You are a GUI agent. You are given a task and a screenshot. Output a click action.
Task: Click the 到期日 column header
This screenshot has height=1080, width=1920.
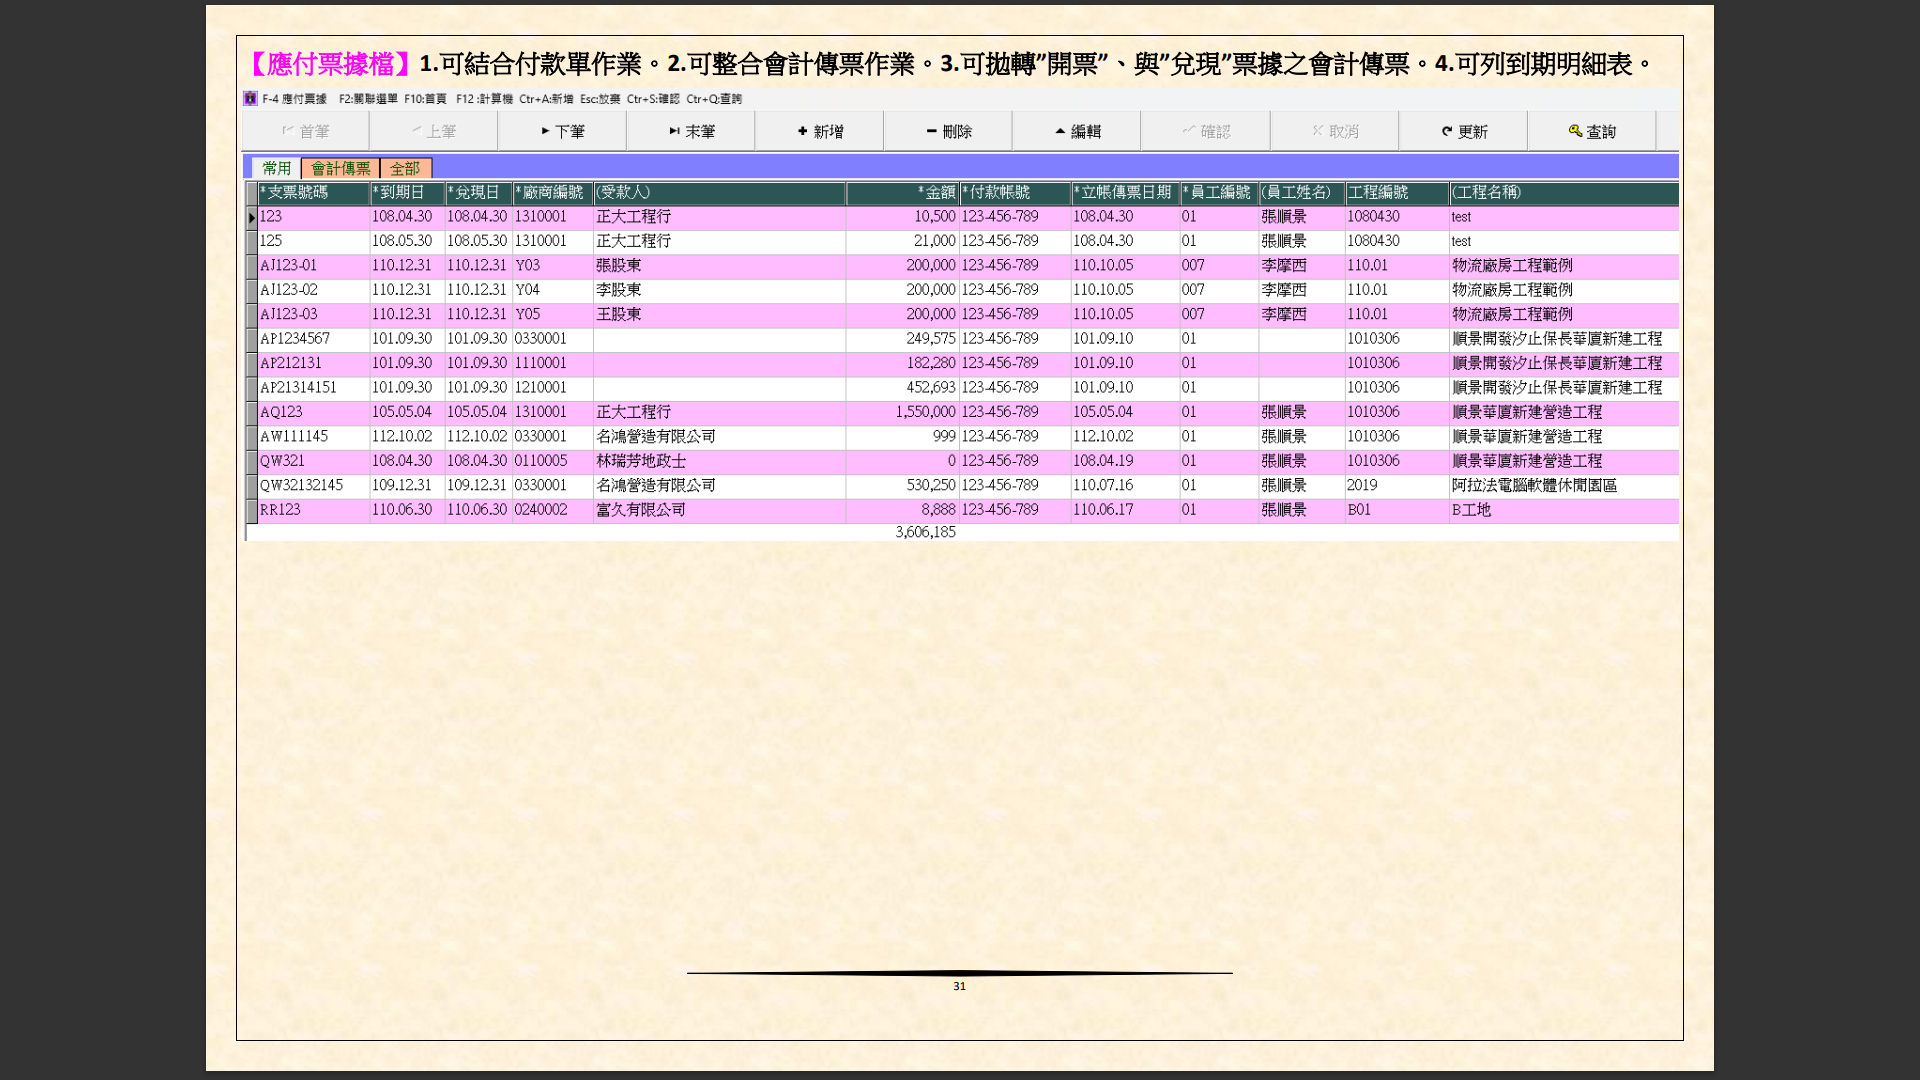point(407,192)
